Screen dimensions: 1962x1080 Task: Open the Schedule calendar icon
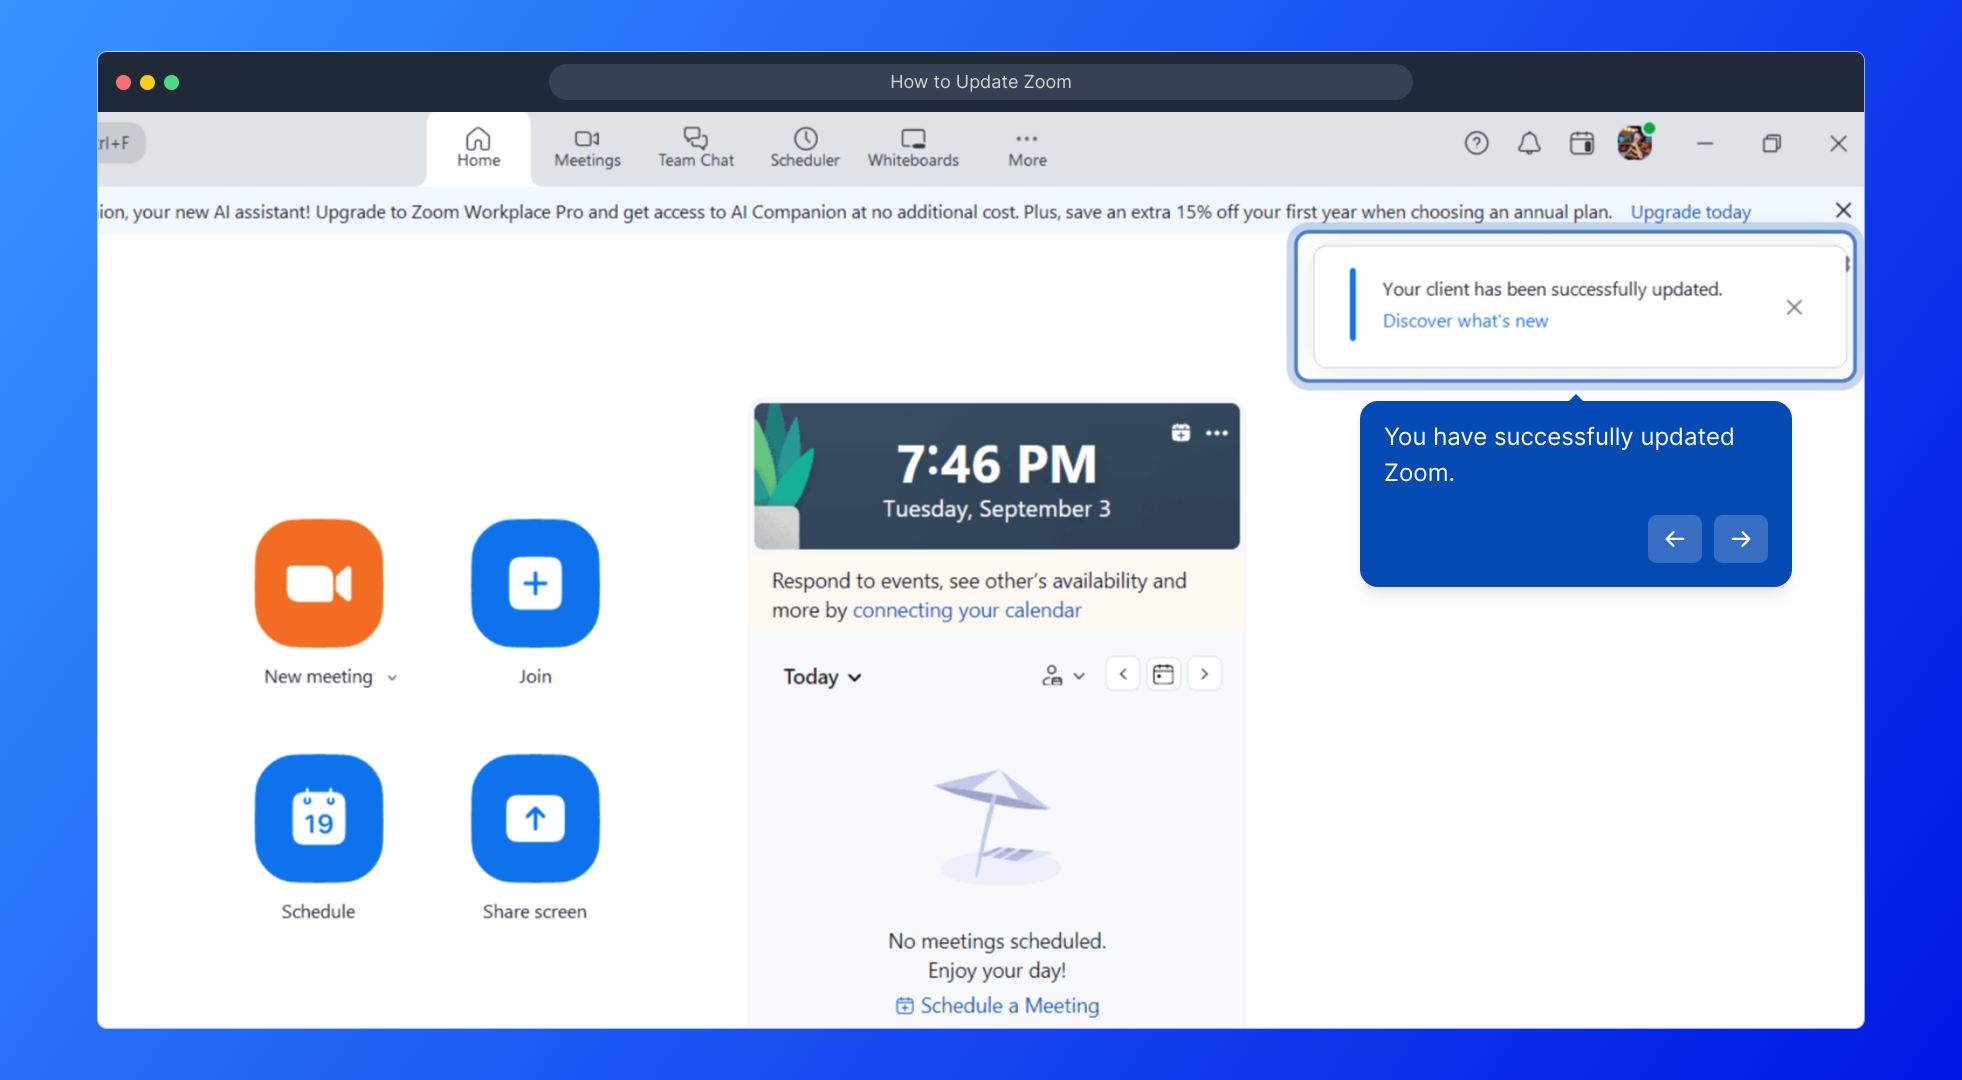point(319,818)
